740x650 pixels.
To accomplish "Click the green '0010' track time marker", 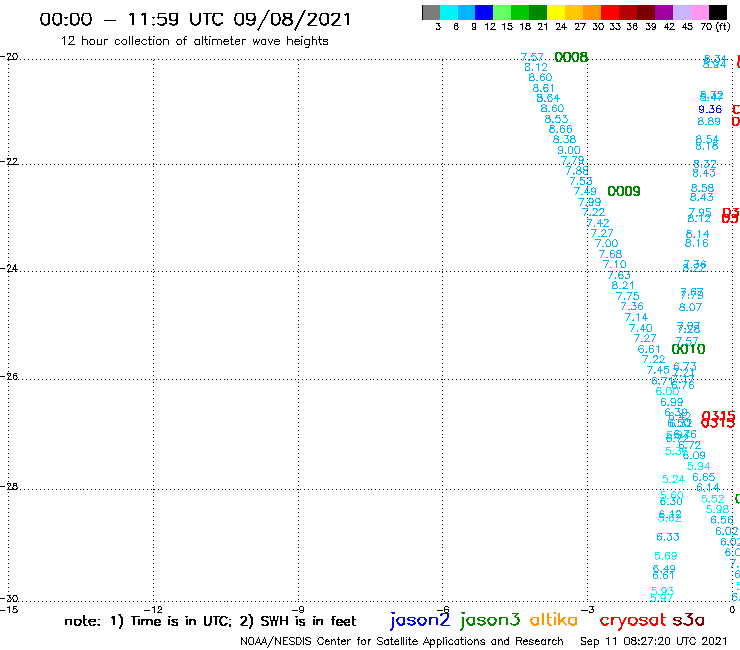I will (x=688, y=349).
